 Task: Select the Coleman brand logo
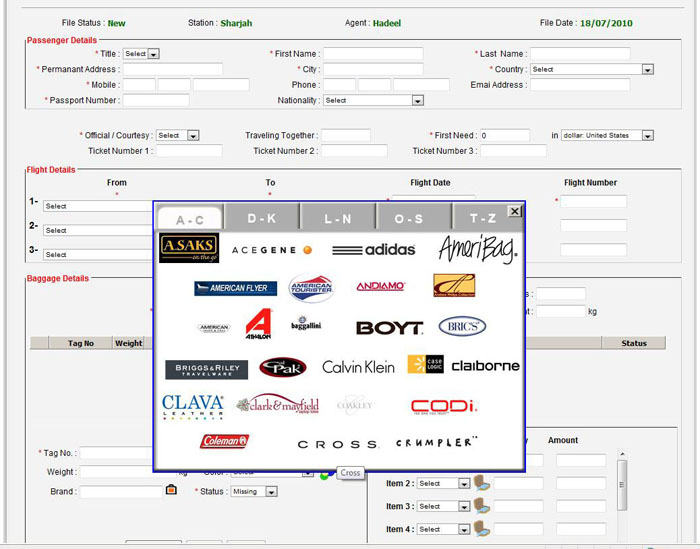coord(224,441)
